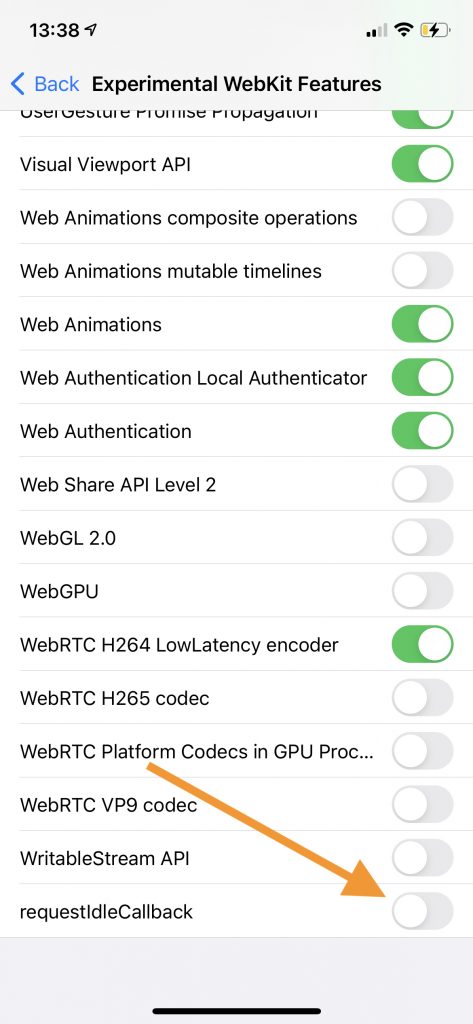Enable the requestIdleCallback toggle
473x1024 pixels.
422,910
